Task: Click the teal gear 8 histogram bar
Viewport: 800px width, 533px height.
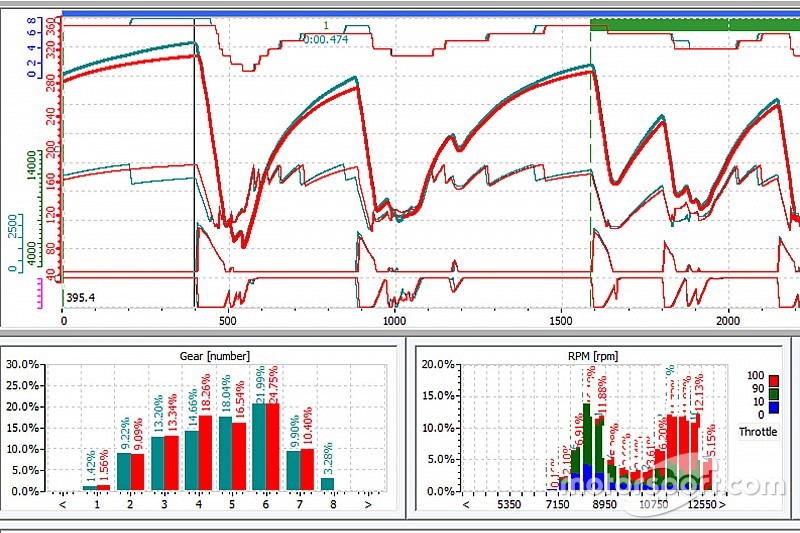Action: coord(327,484)
